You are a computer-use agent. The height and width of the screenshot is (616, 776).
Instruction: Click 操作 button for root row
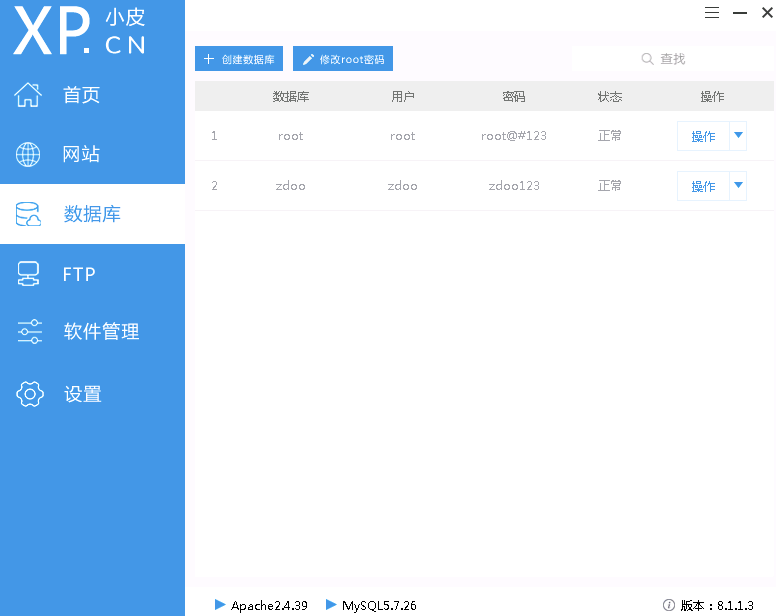tap(703, 136)
